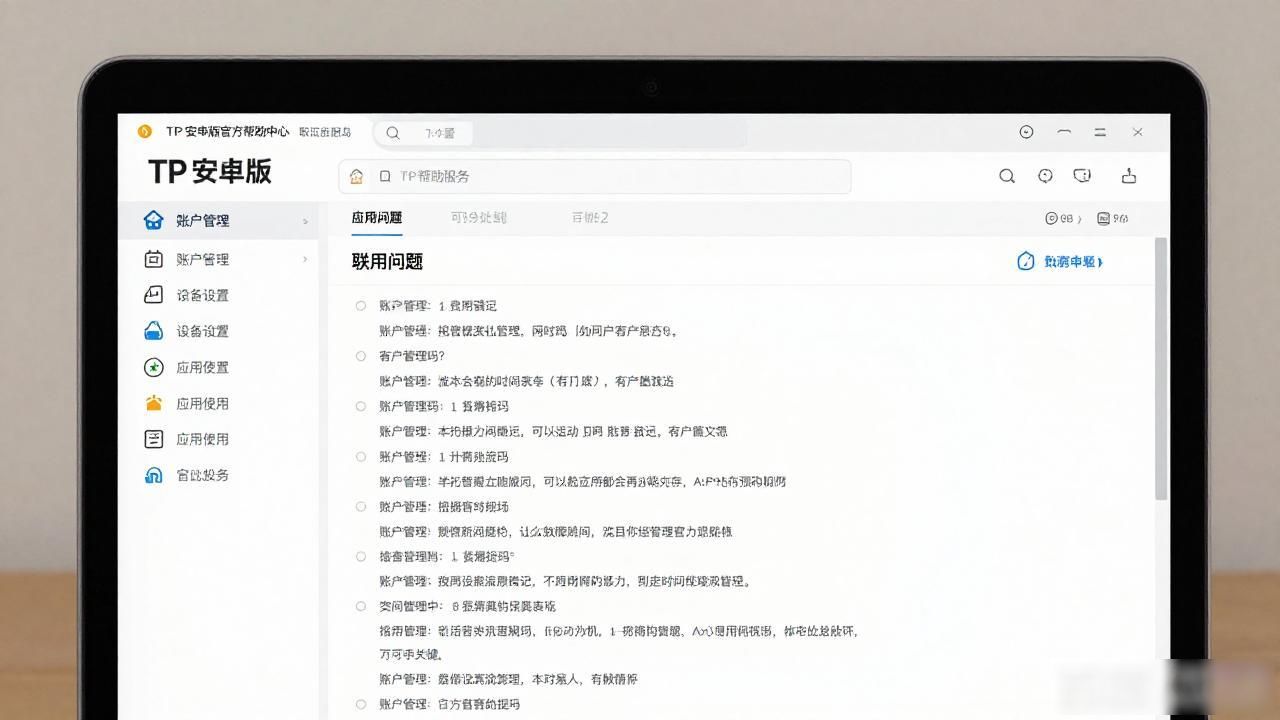Click the vertical scrollbar on the right edge
The height and width of the screenshot is (720, 1280).
1161,368
